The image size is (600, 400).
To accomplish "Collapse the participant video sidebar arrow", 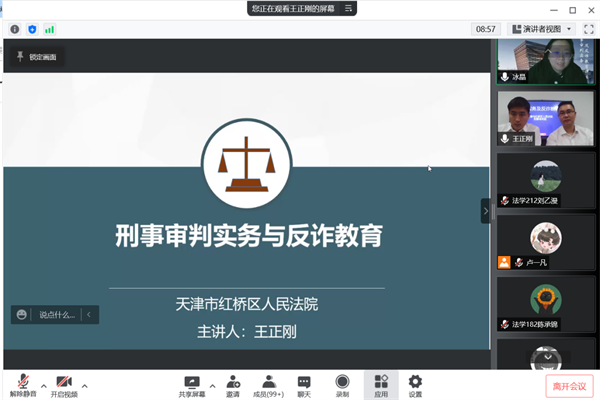I will tap(486, 211).
